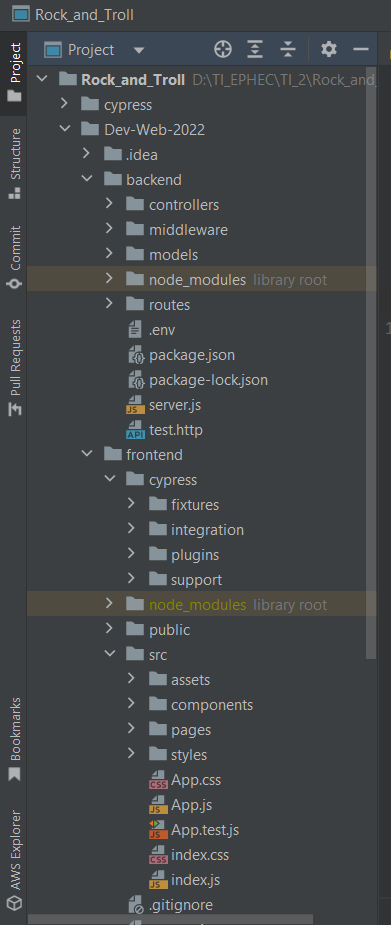
Task: Select the .env file icon
Action: pyautogui.click(x=136, y=330)
